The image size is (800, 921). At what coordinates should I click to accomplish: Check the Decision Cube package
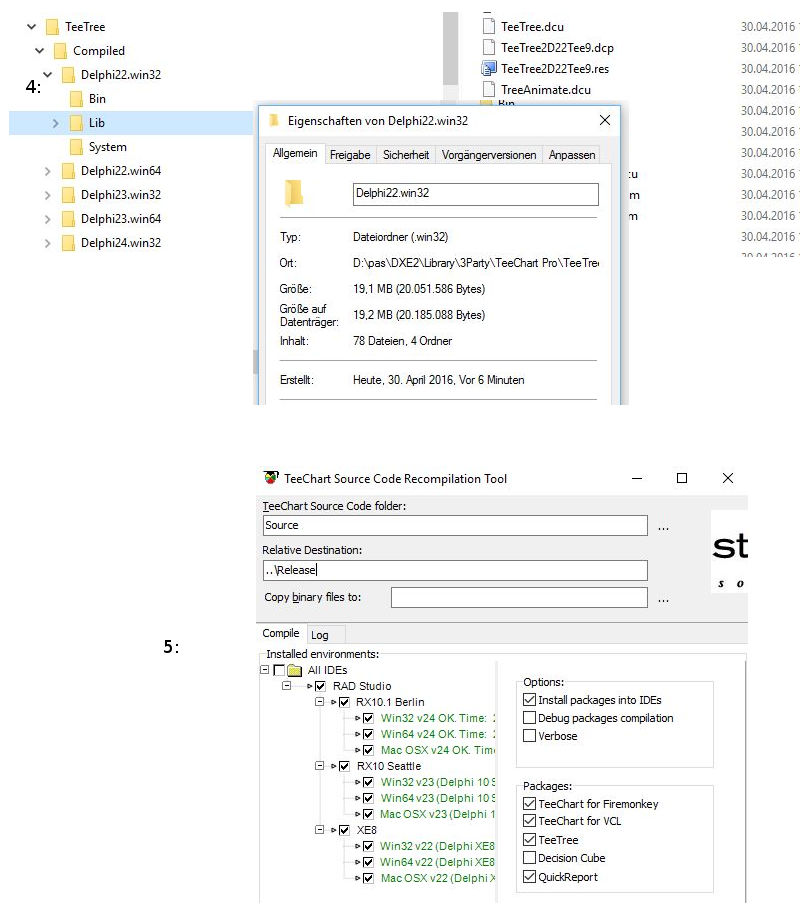pyautogui.click(x=529, y=858)
